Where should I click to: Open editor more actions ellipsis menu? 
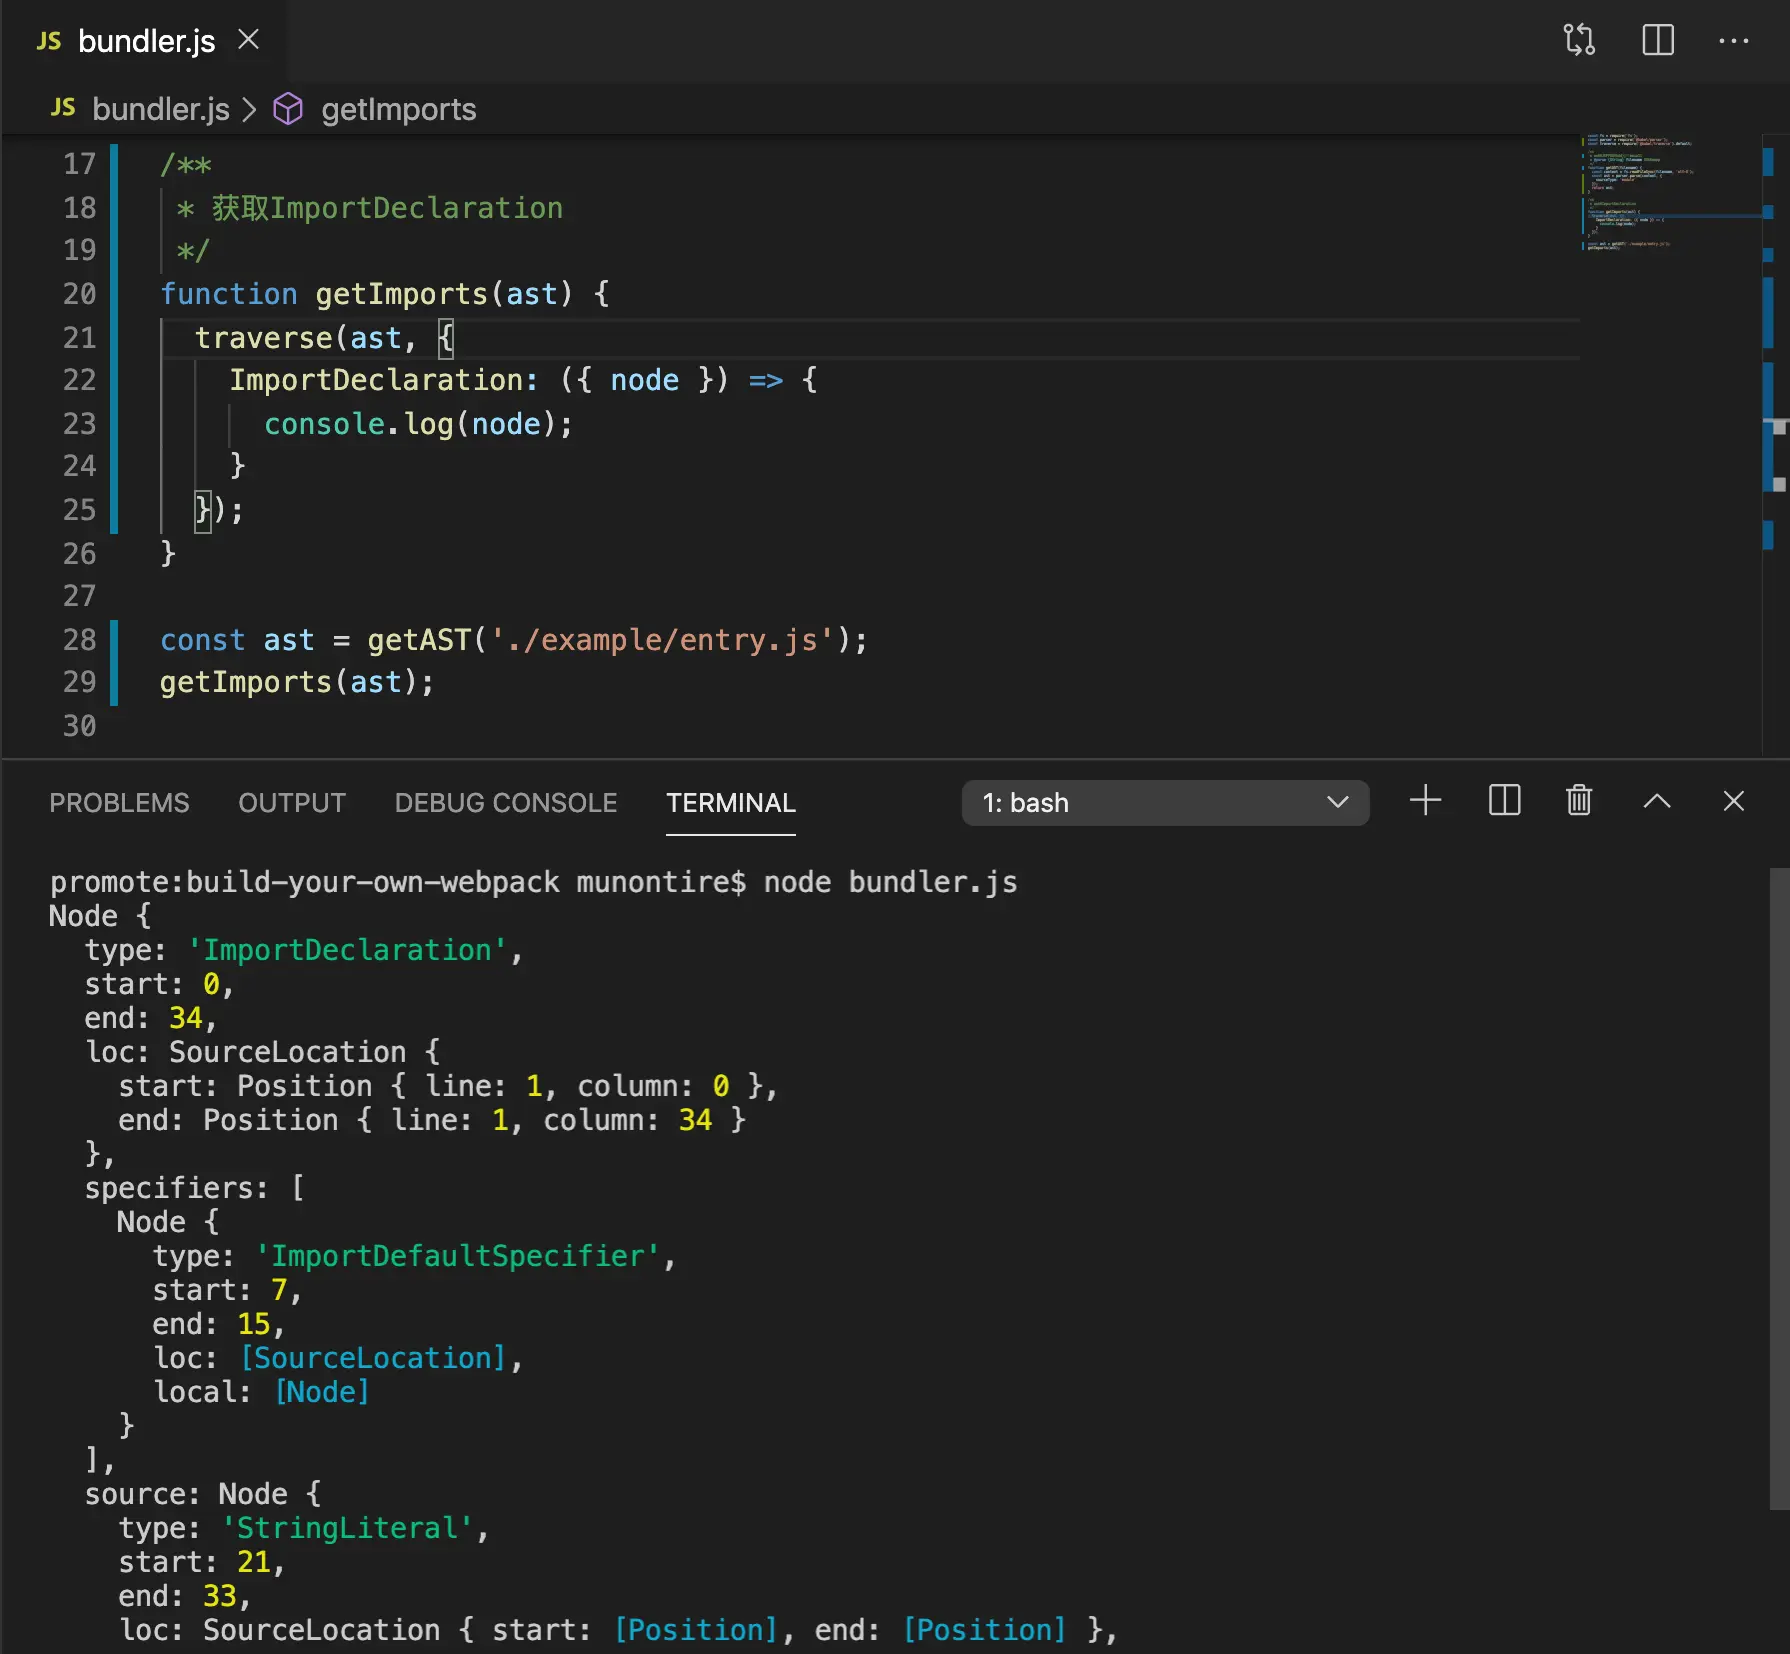[1733, 41]
